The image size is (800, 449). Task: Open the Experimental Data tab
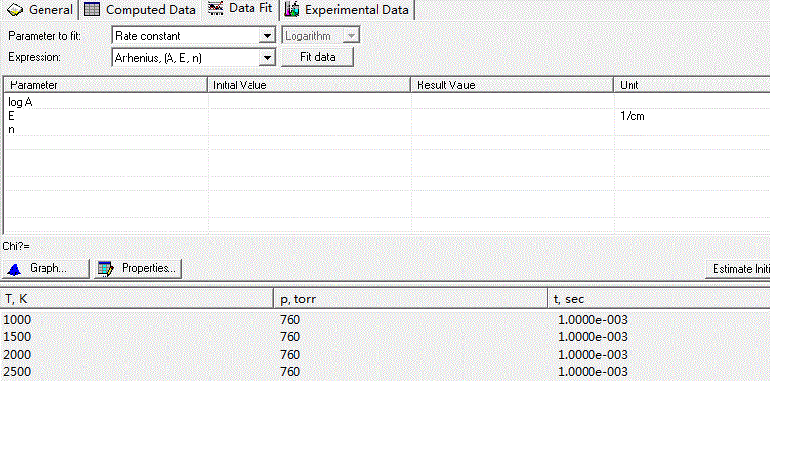(x=347, y=10)
